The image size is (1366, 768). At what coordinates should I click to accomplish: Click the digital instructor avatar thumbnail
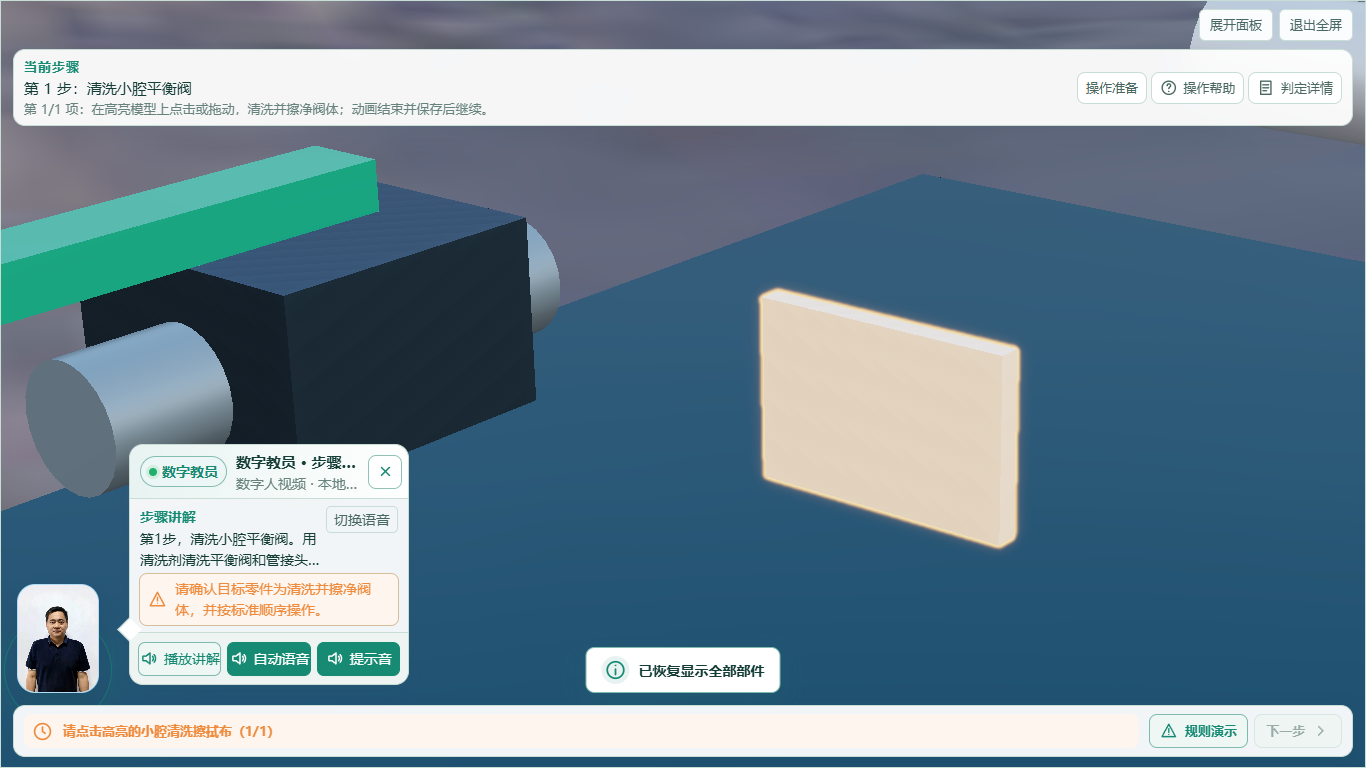(58, 639)
